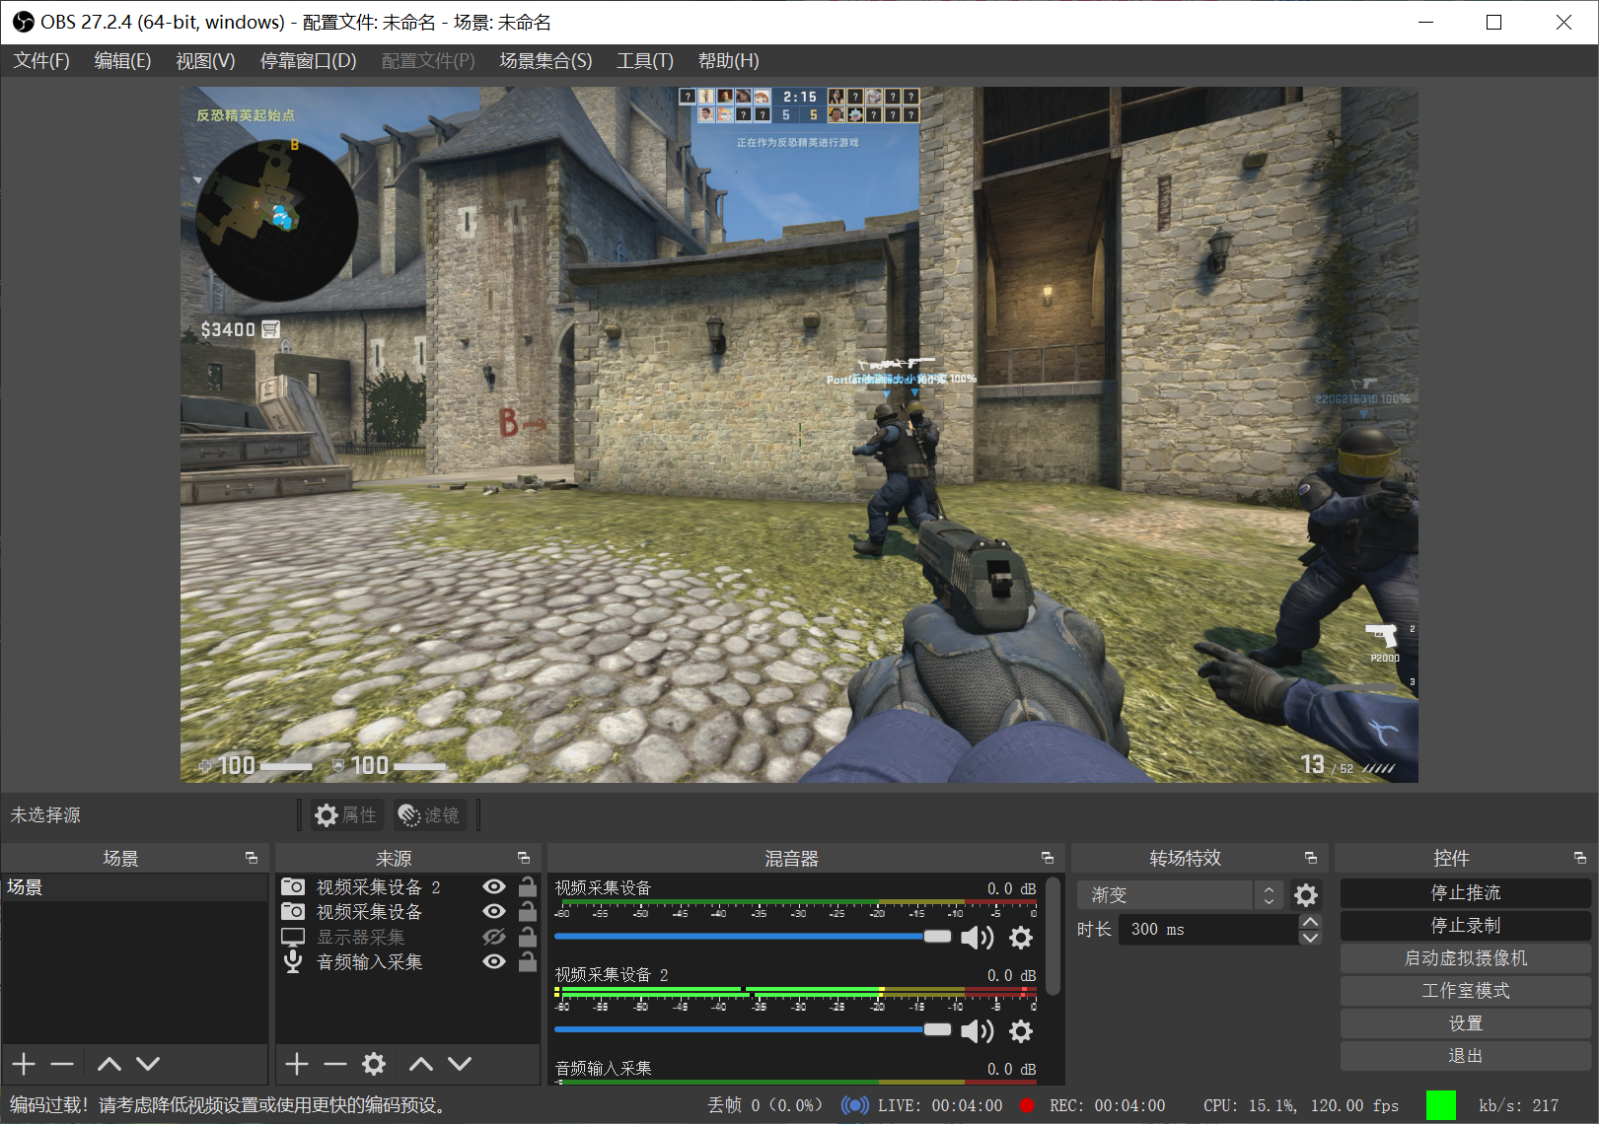Click the 启动虚拟摄像机 button
This screenshot has height=1124, width=1599.
pos(1465,958)
